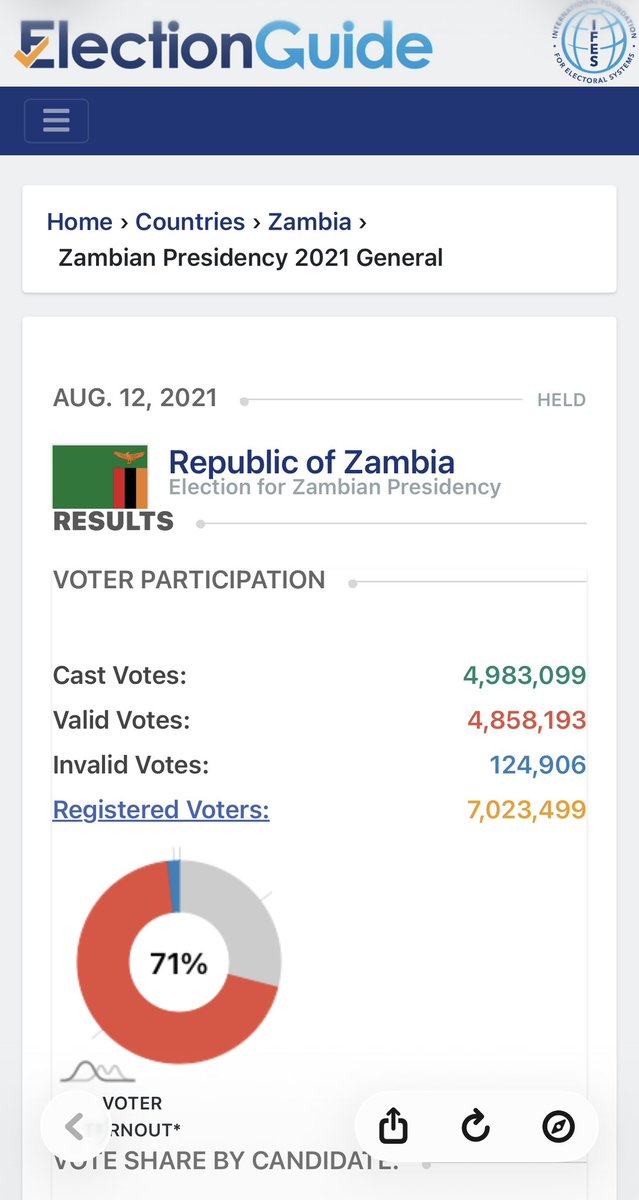
Task: Tap the Cast Votes value 4,983,099
Action: [525, 675]
